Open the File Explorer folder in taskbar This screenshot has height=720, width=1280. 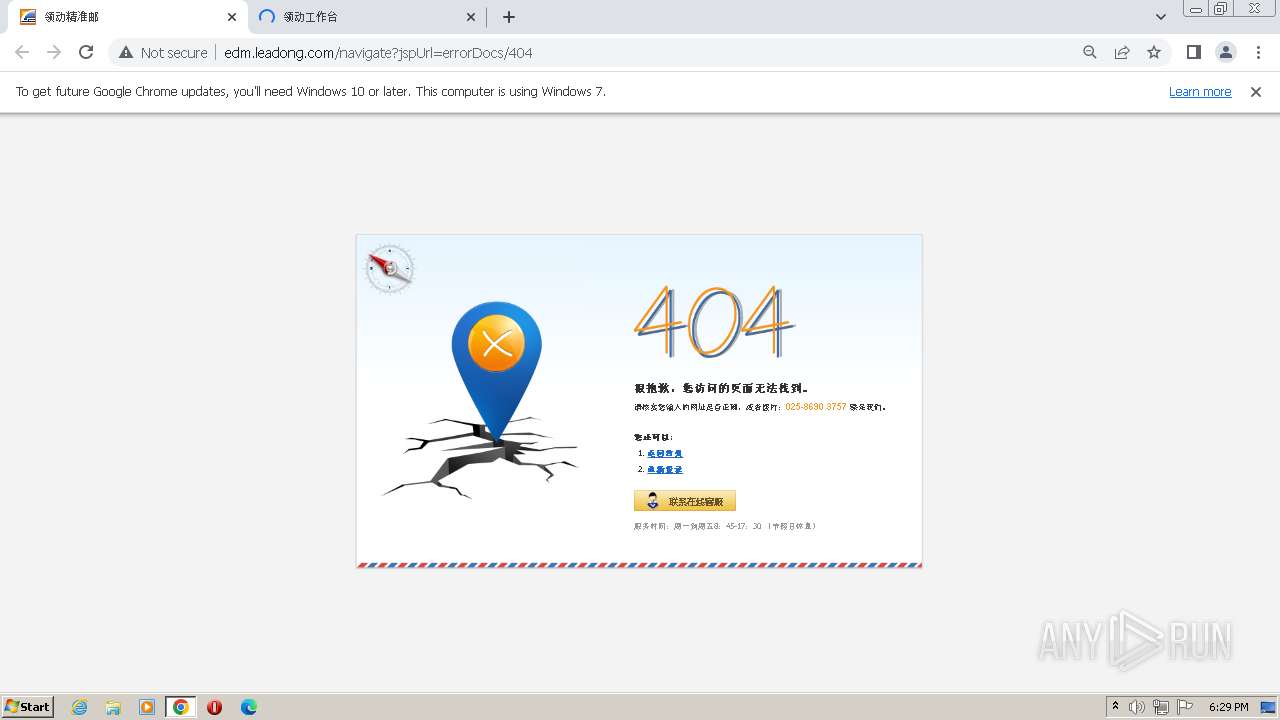[113, 707]
